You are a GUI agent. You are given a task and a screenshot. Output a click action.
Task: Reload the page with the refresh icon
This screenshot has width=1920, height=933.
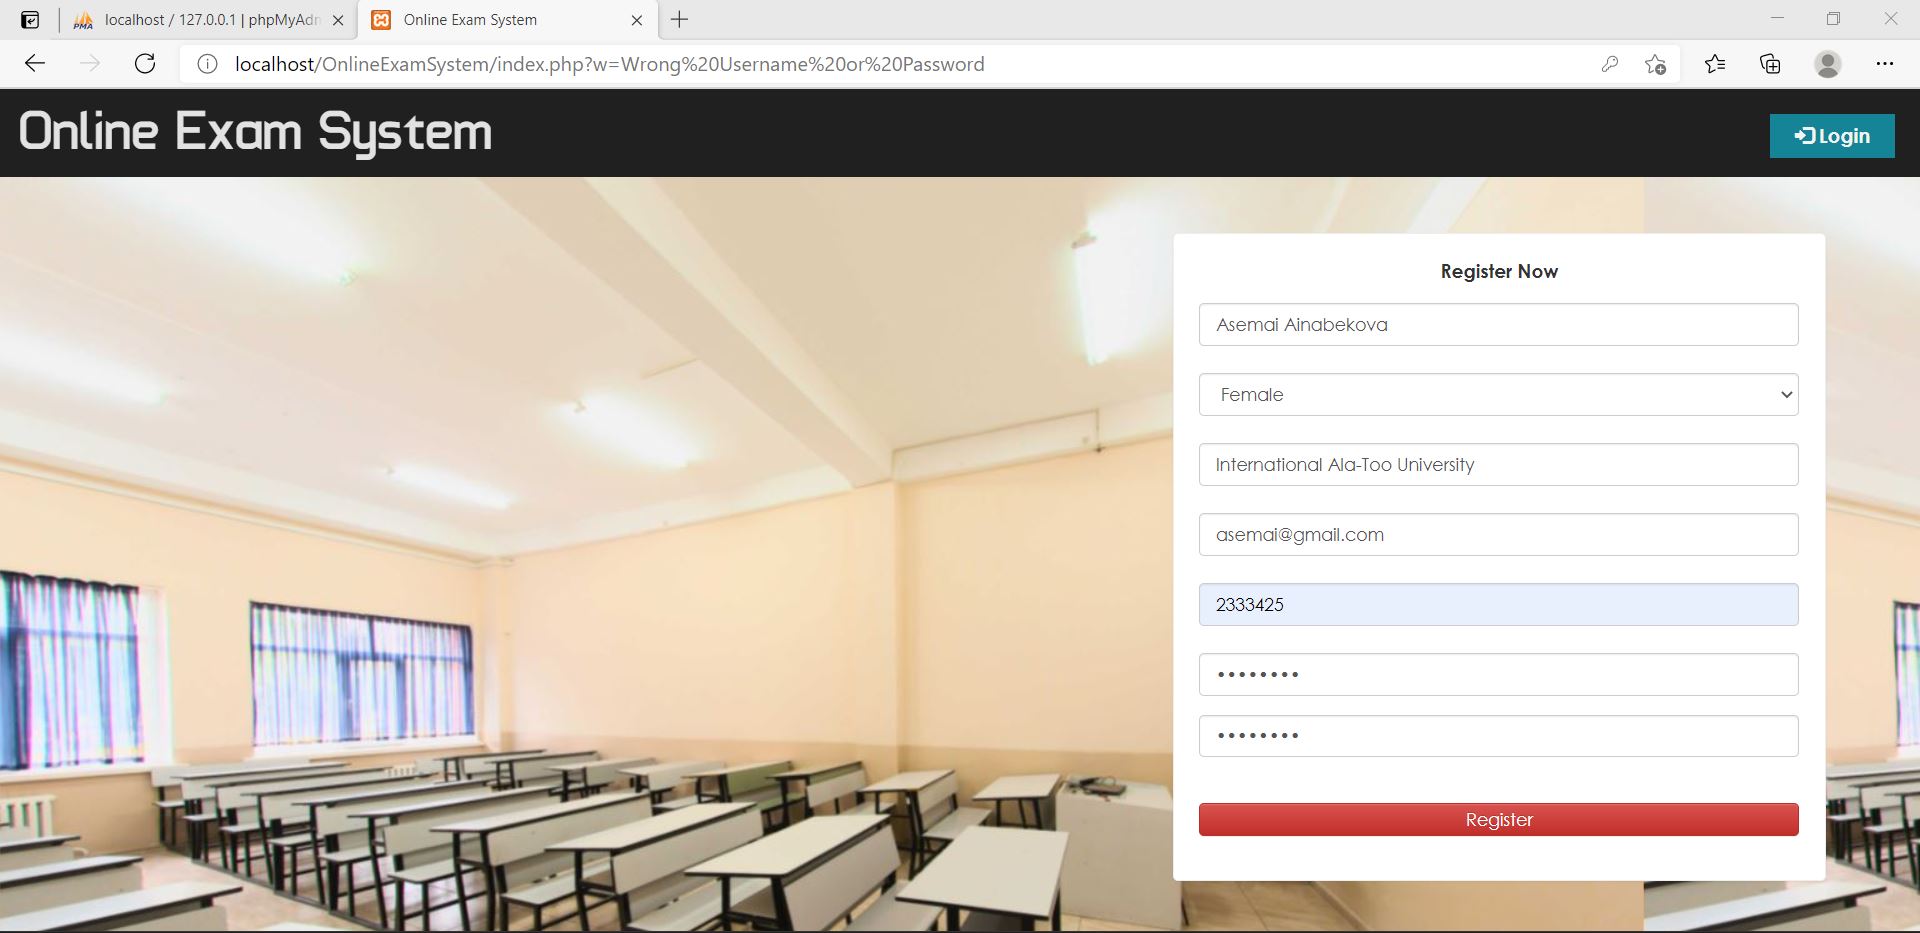(145, 64)
